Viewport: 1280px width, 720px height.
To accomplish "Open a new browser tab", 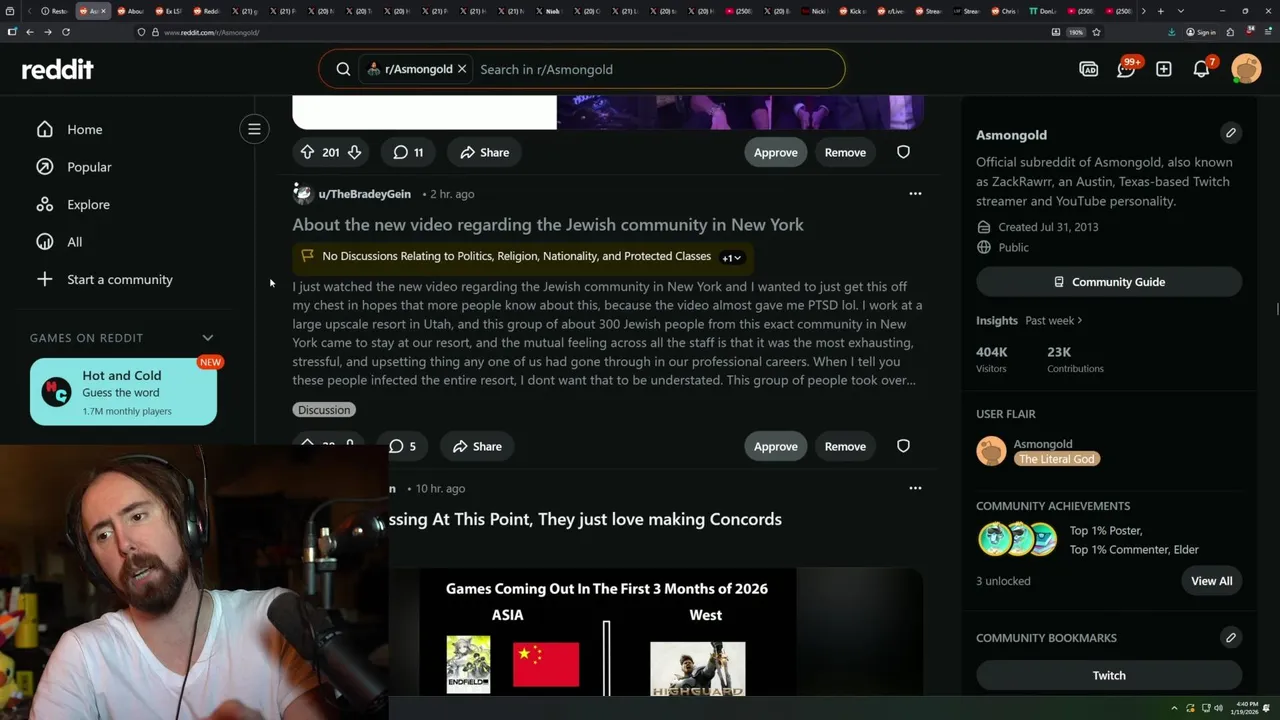I will pyautogui.click(x=1160, y=11).
